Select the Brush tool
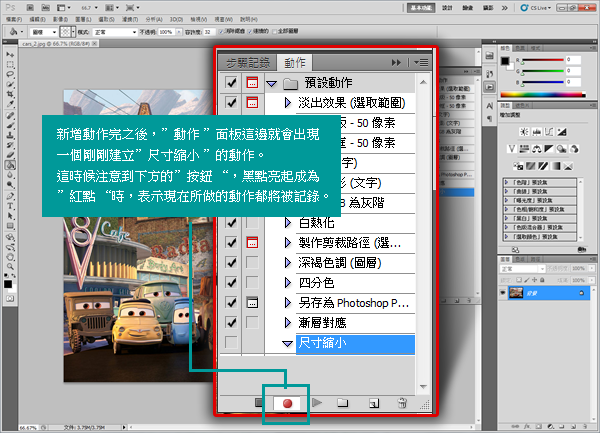 (x=10, y=125)
